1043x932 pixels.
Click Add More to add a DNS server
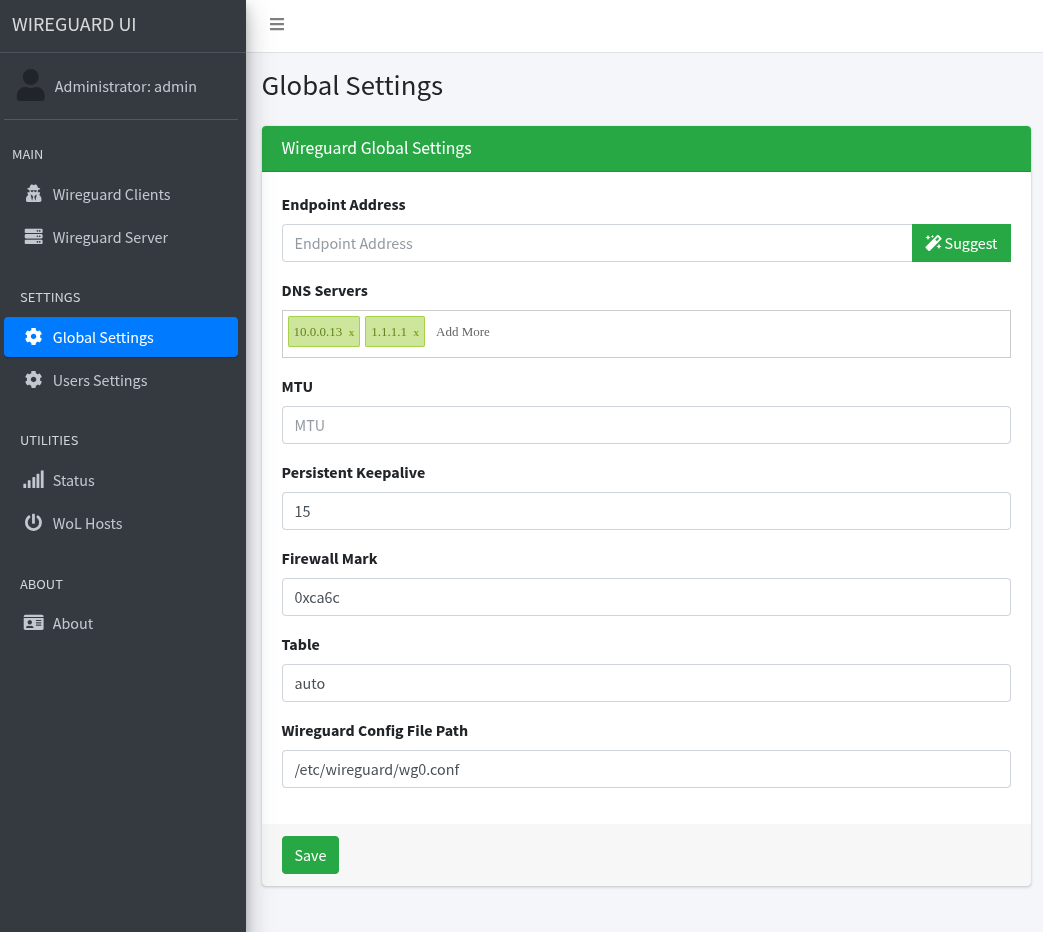pos(462,331)
